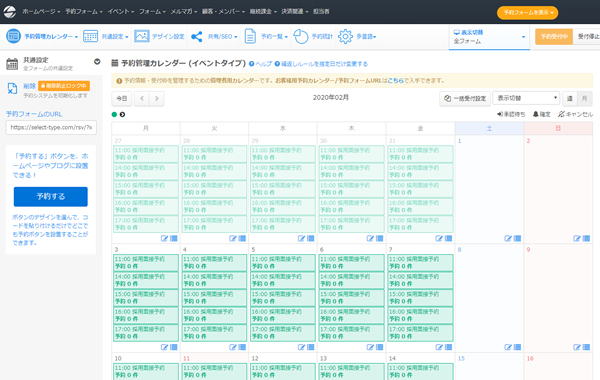The image size is (600, 380).
Task: Expand the 表示切替 全フォーム selector
Action: click(x=489, y=37)
